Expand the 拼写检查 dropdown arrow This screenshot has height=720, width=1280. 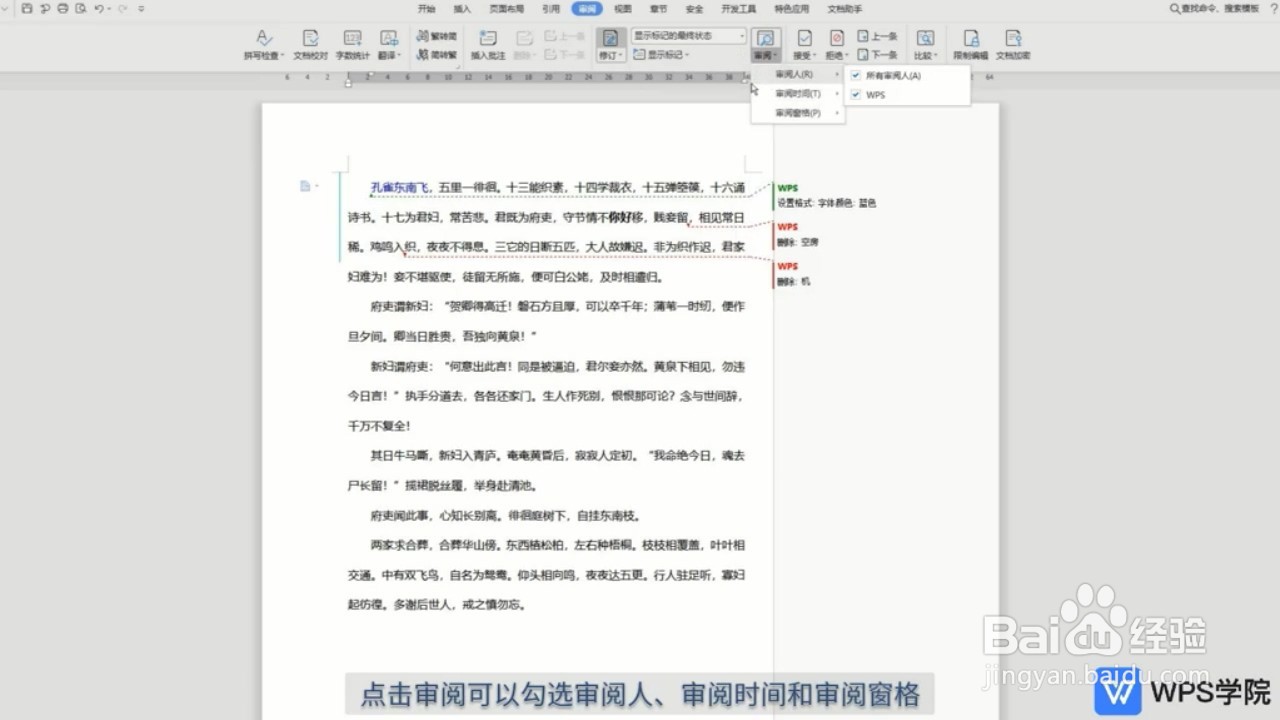(283, 56)
